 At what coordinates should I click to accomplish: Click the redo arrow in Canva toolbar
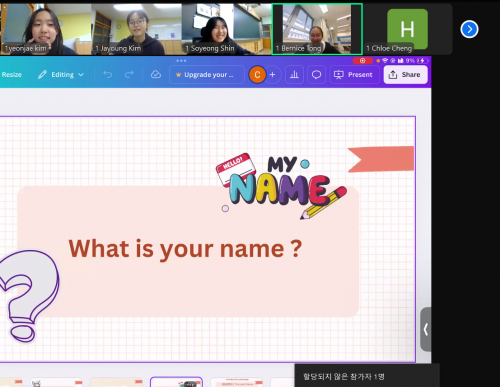(129, 74)
